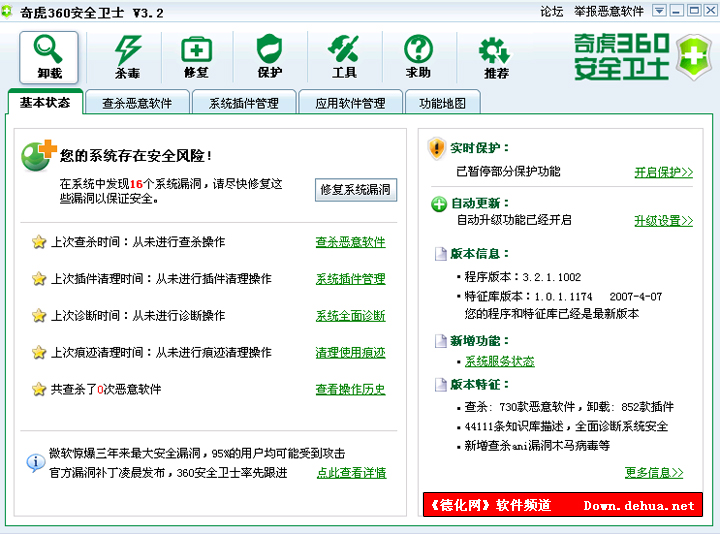
Task: Select the 杀毒 lightning bolt icon
Action: coord(127,57)
